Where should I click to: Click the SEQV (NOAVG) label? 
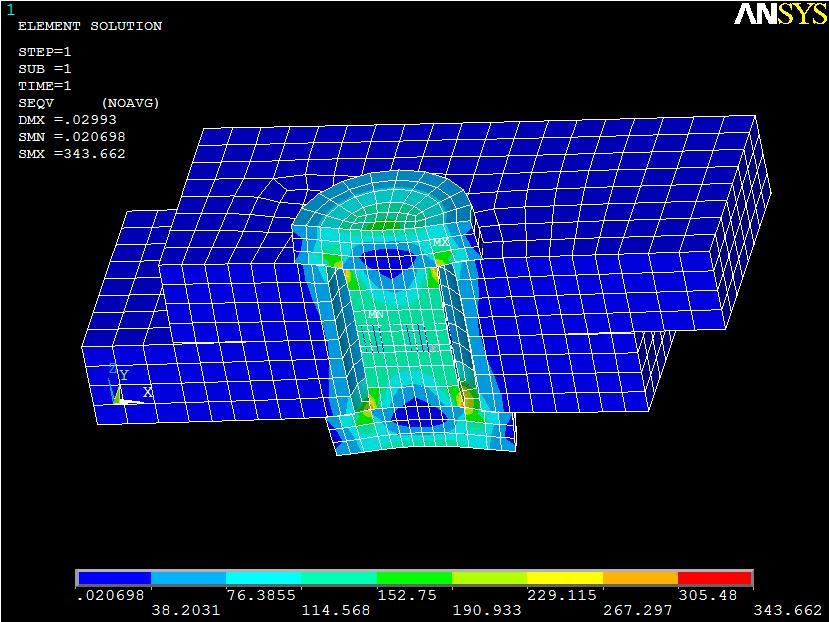(88, 103)
